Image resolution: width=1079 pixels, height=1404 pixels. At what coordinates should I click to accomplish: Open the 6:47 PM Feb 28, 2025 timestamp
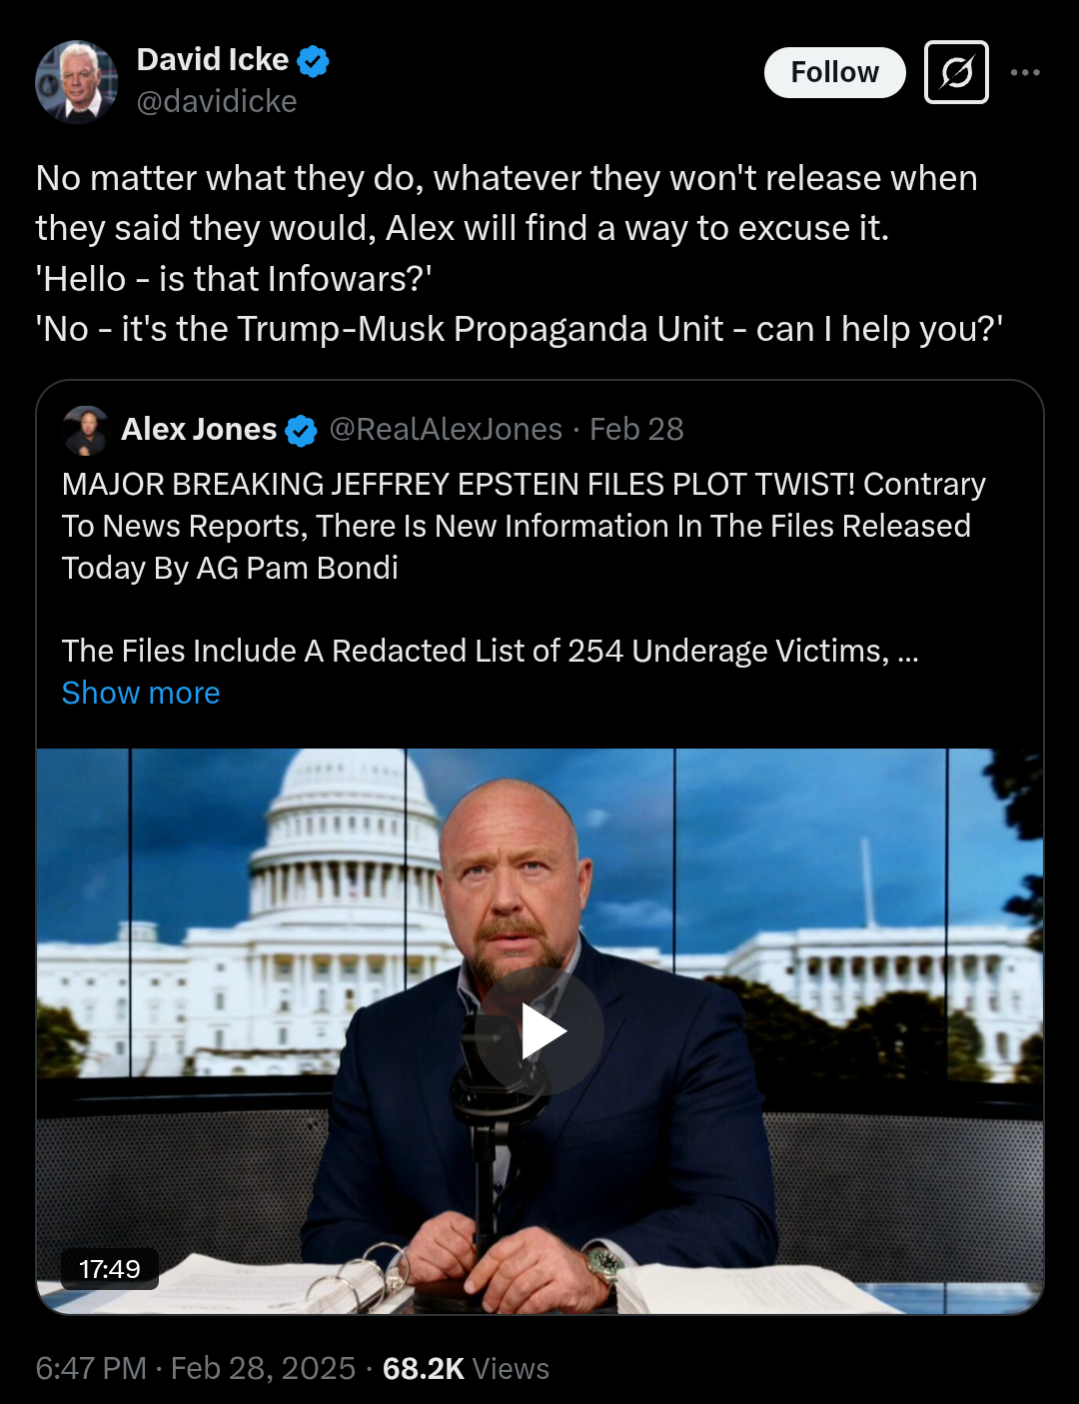tap(195, 1368)
